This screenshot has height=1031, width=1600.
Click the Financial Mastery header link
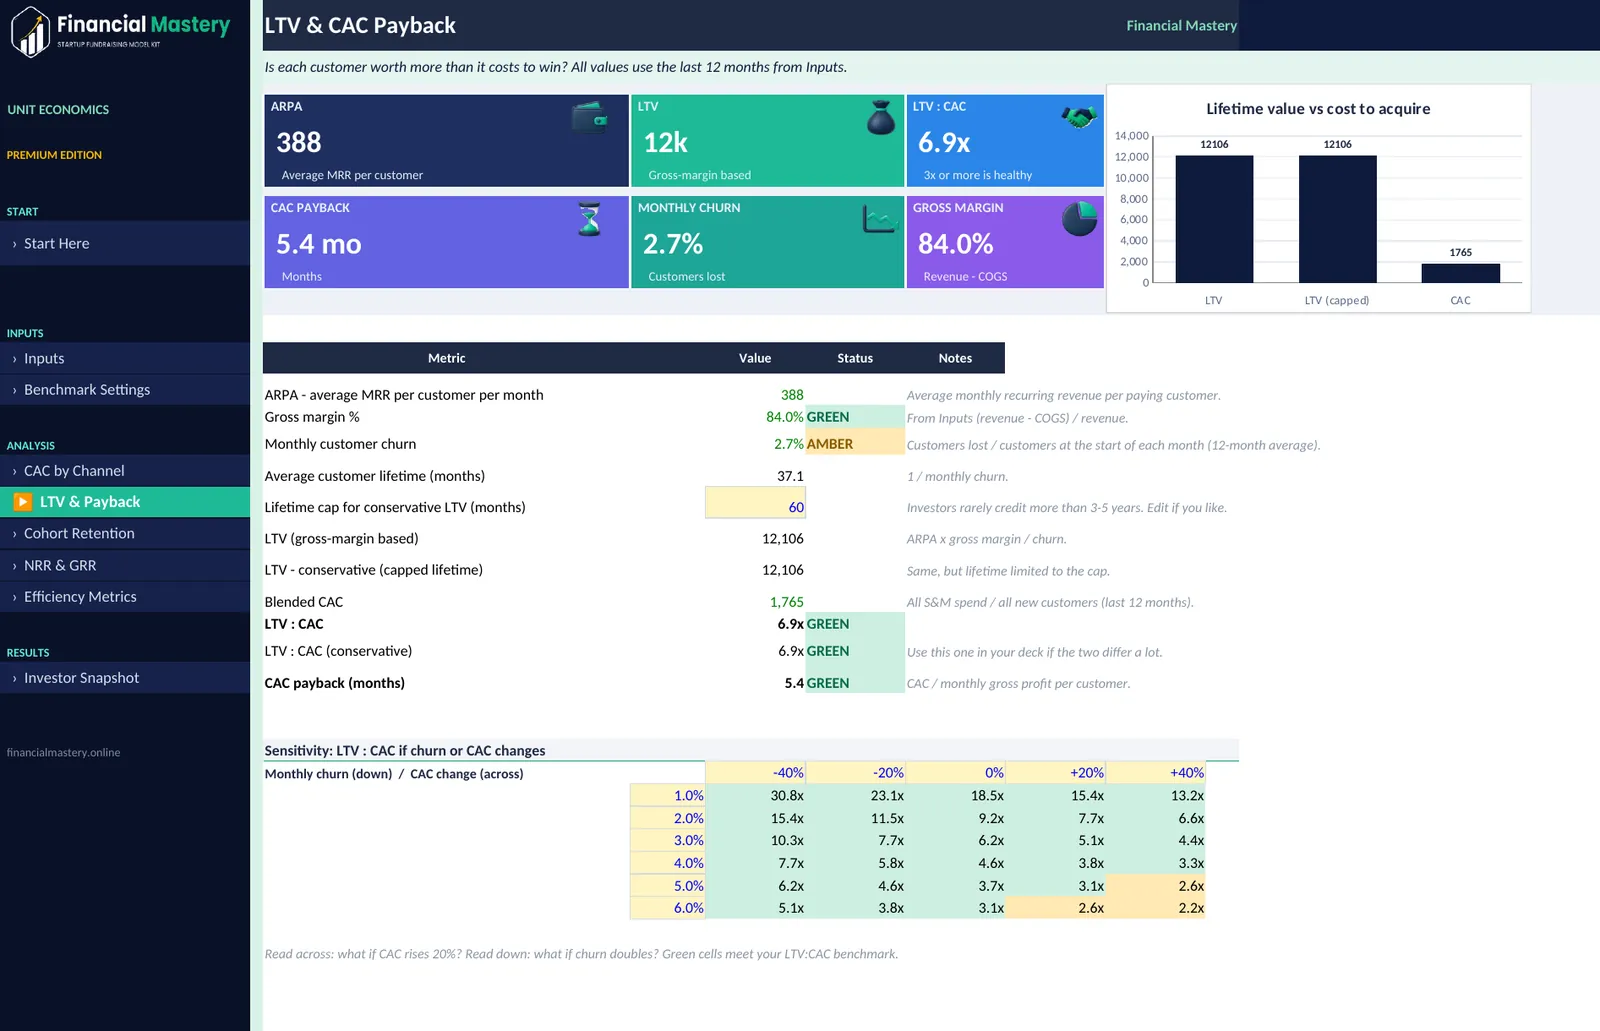[x=1181, y=26]
